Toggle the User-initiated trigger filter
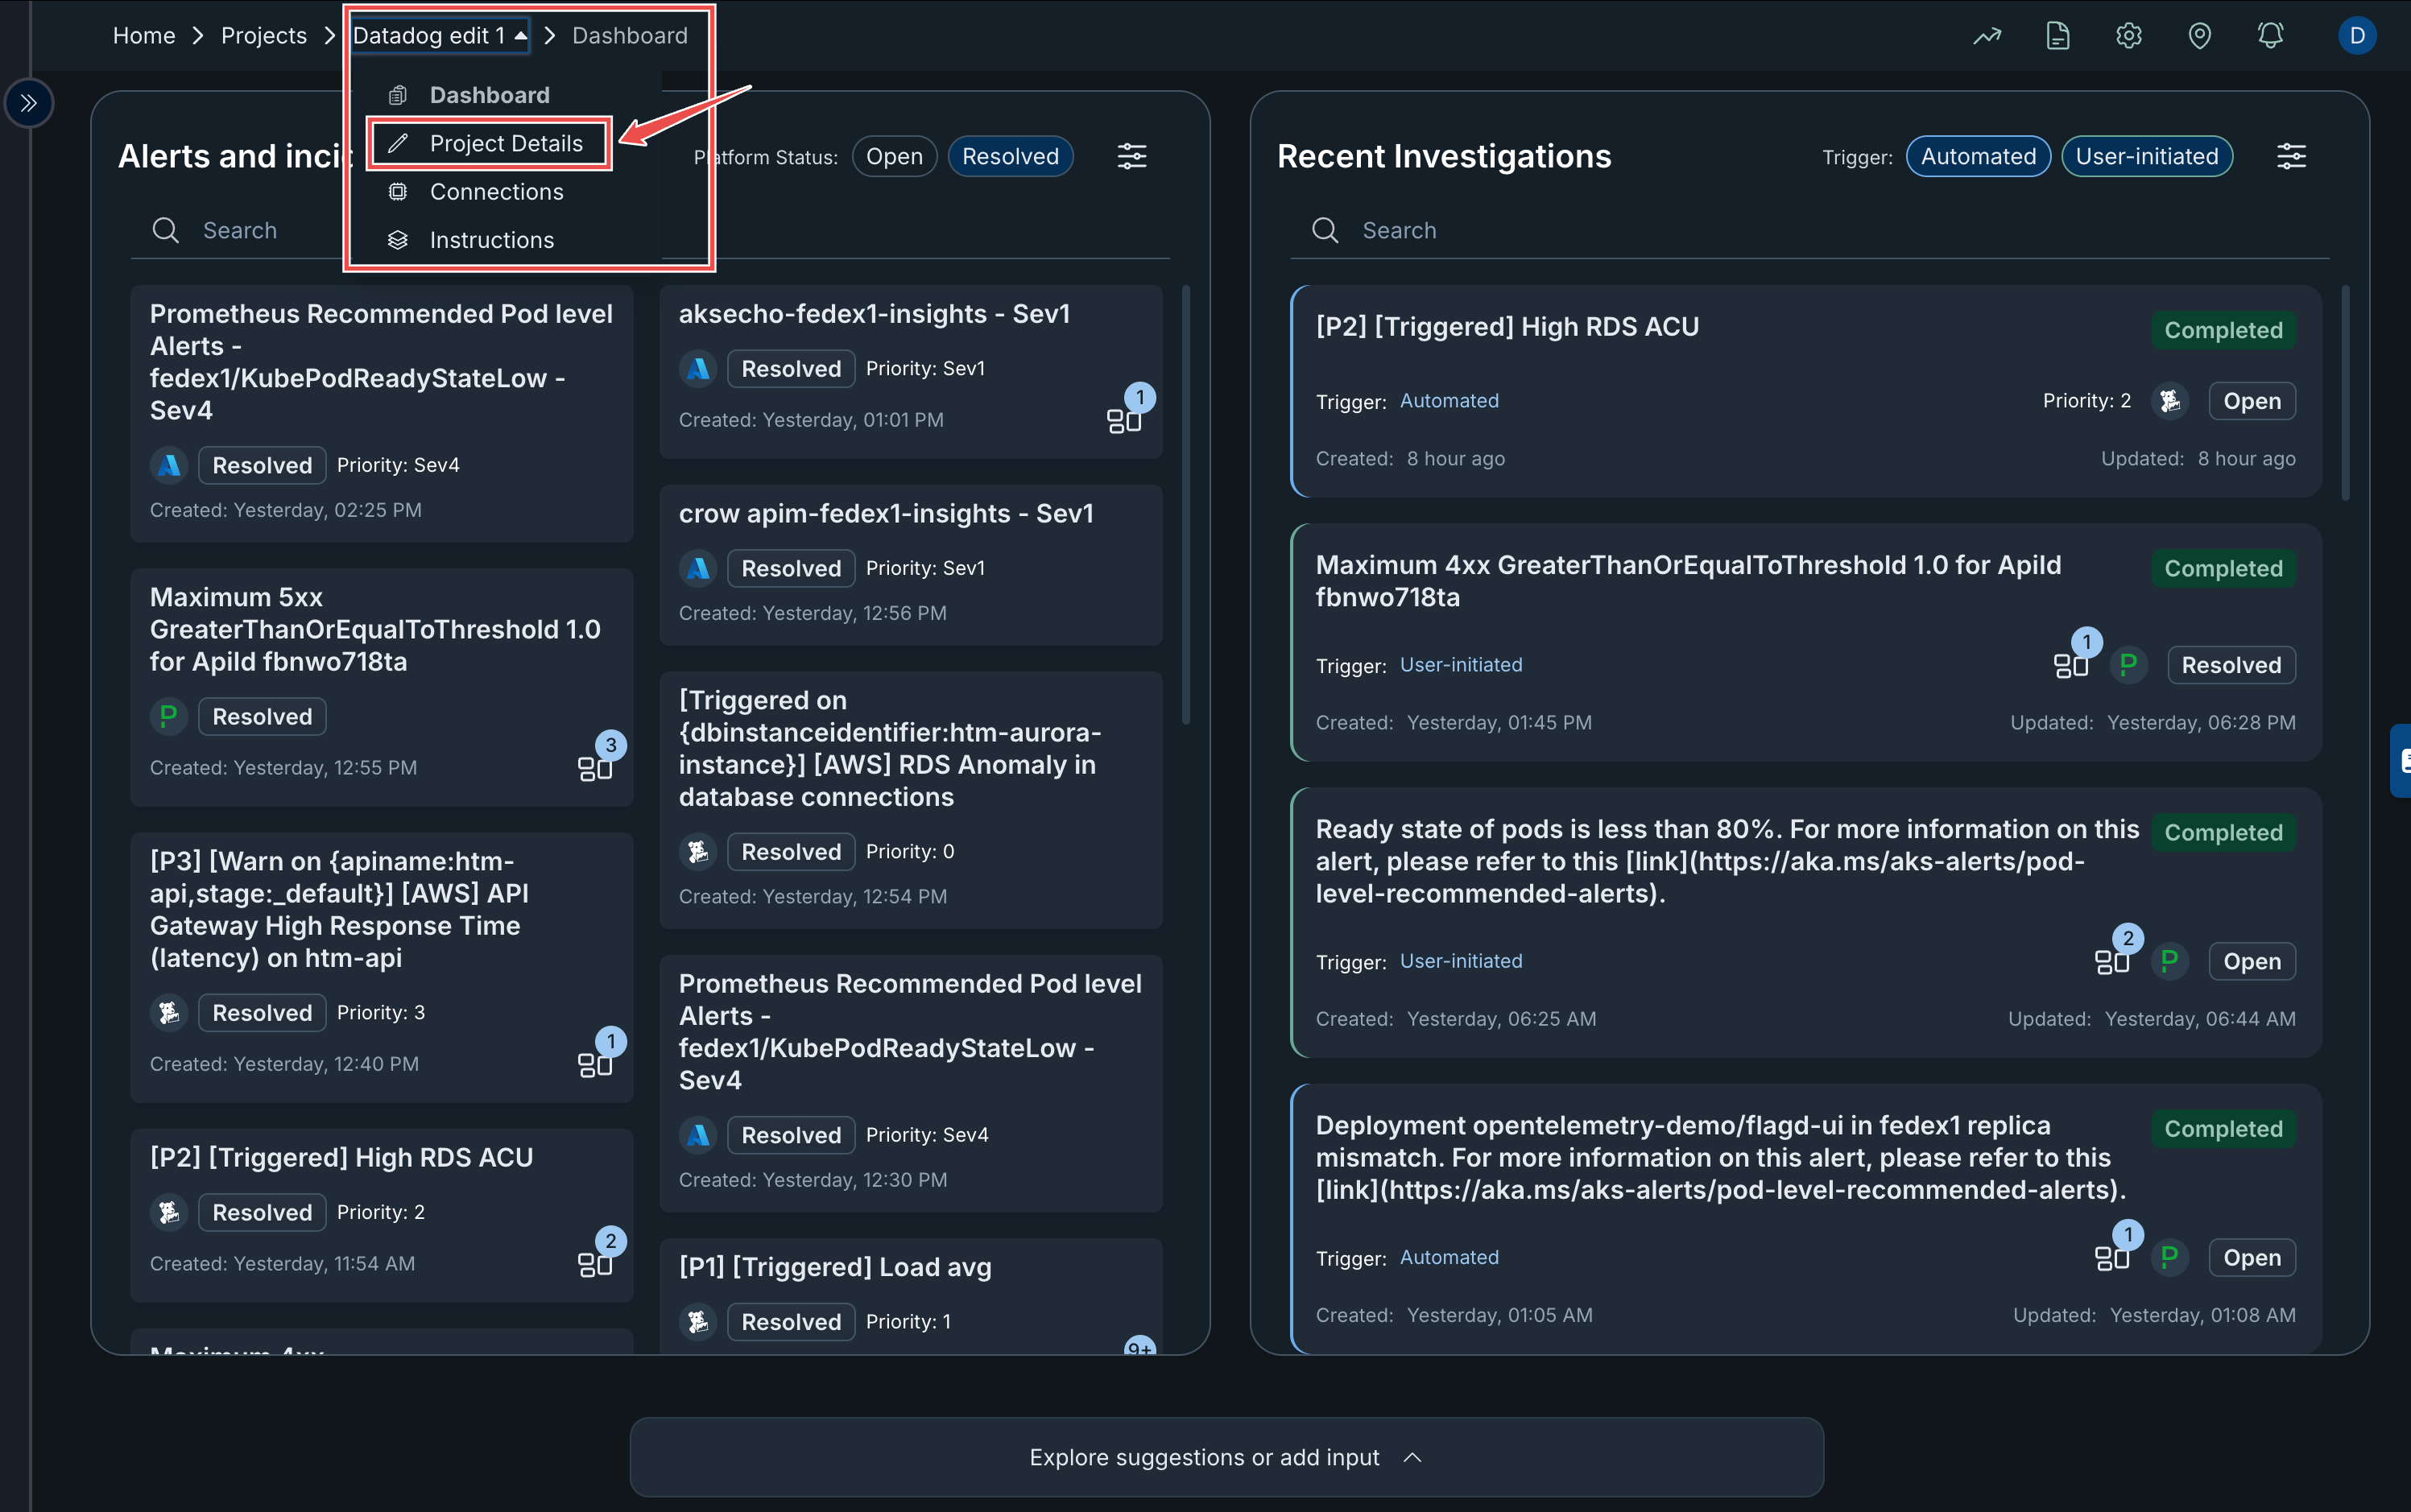 pos(2147,157)
